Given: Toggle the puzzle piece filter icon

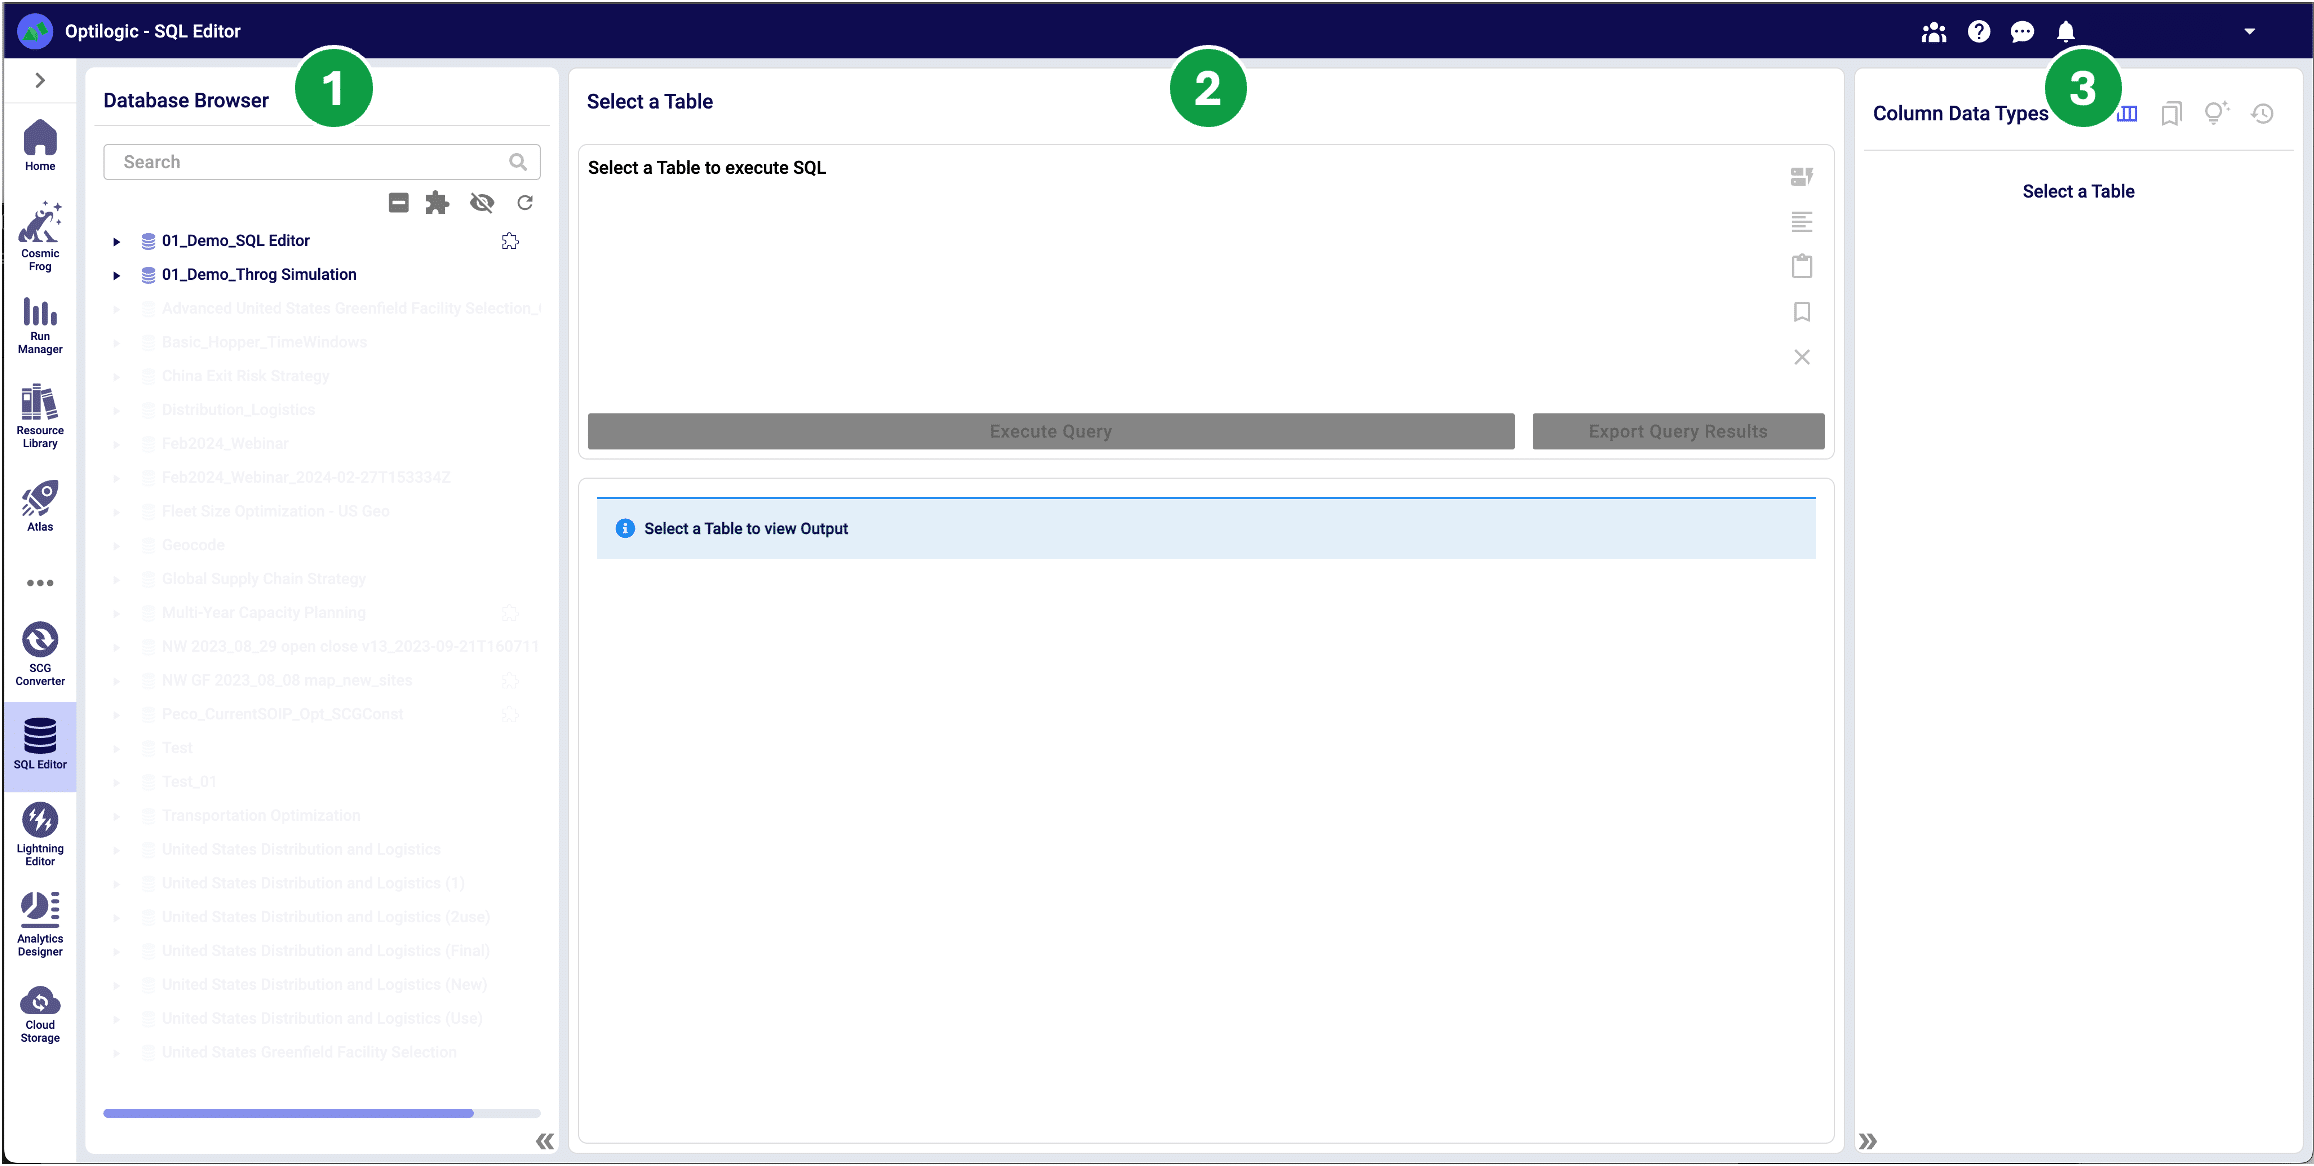Looking at the screenshot, I should pos(437,203).
